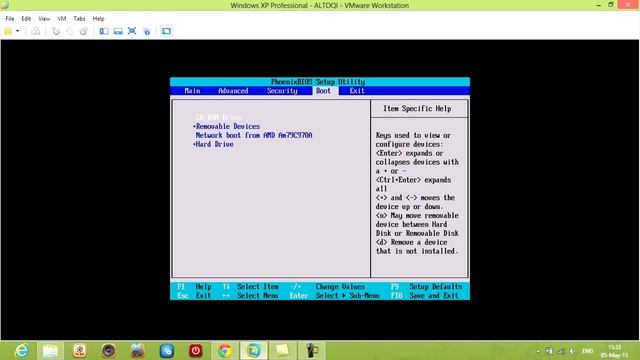Image resolution: width=640 pixels, height=360 pixels.
Task: Click the F9 Setup Defaults hint
Action: pyautogui.click(x=427, y=287)
